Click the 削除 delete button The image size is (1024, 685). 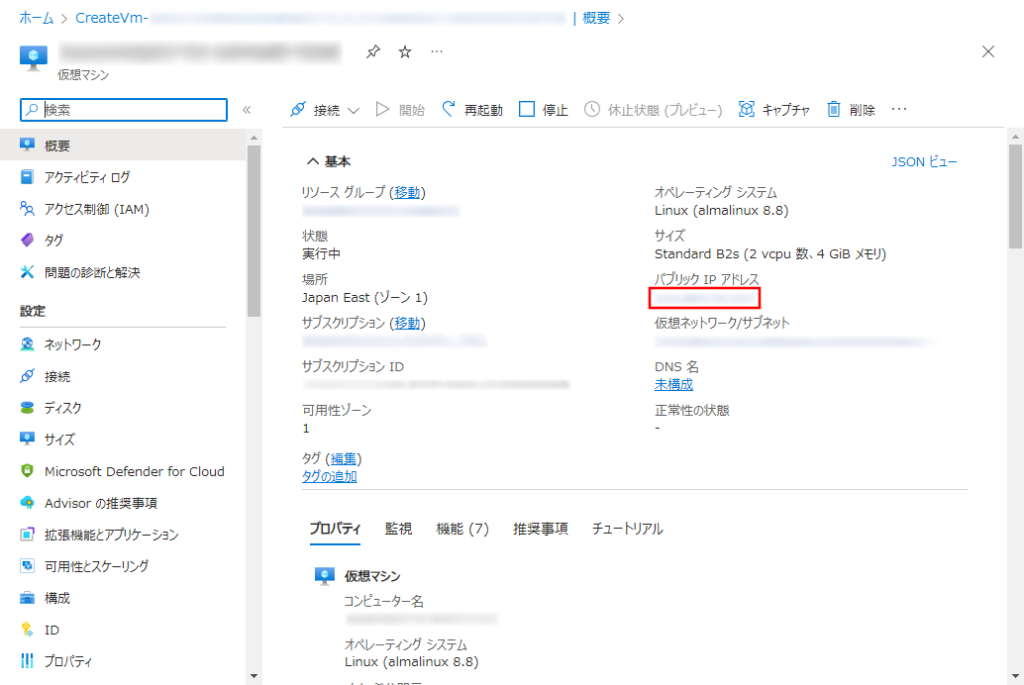(x=851, y=110)
